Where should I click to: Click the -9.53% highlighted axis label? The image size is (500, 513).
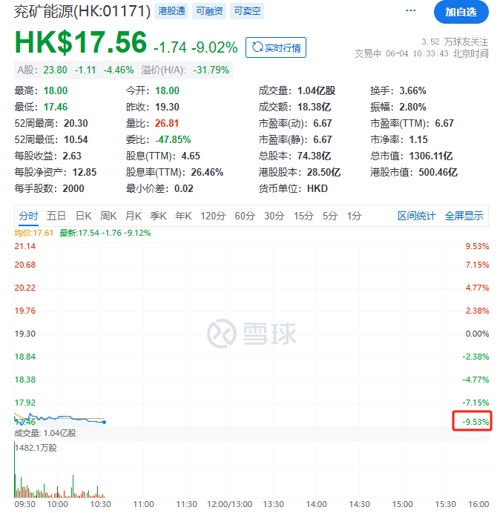pos(472,421)
